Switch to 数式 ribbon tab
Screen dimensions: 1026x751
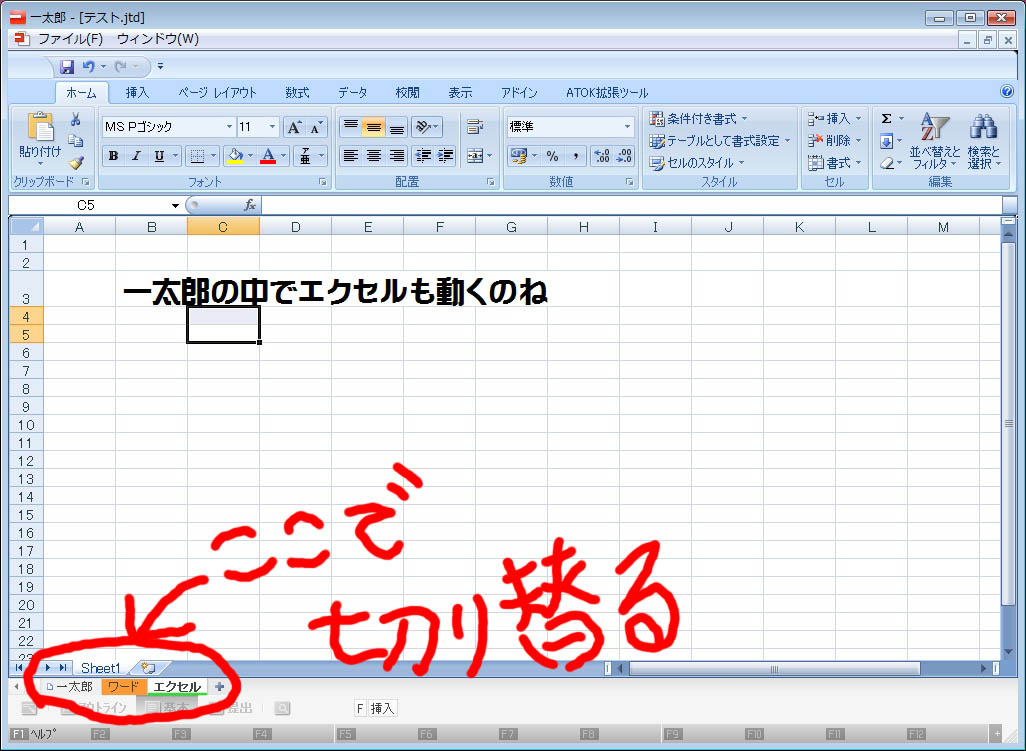(297, 93)
